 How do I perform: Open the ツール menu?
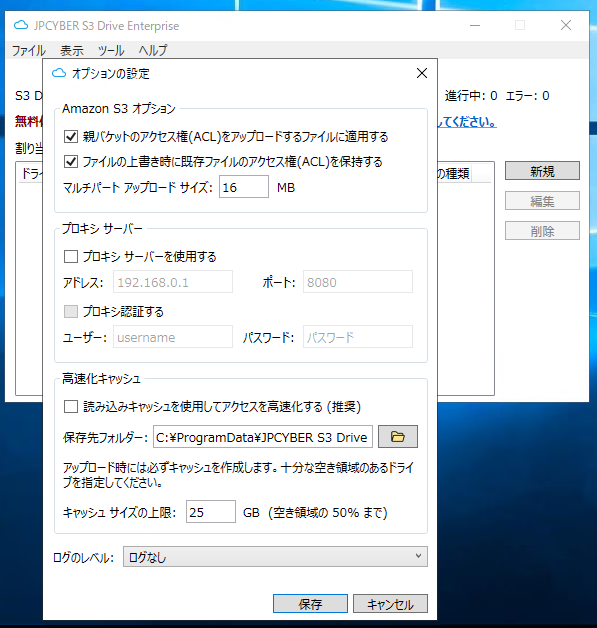pos(111,50)
